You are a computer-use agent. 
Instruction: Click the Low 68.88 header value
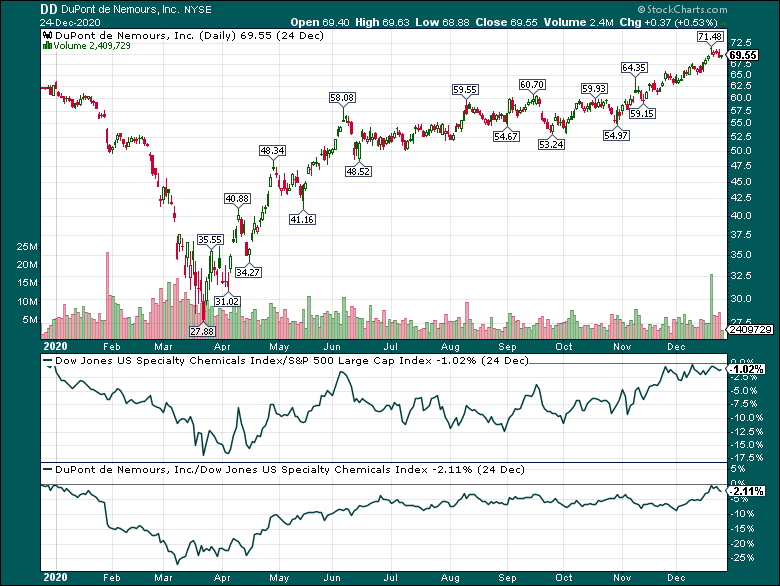[x=443, y=22]
